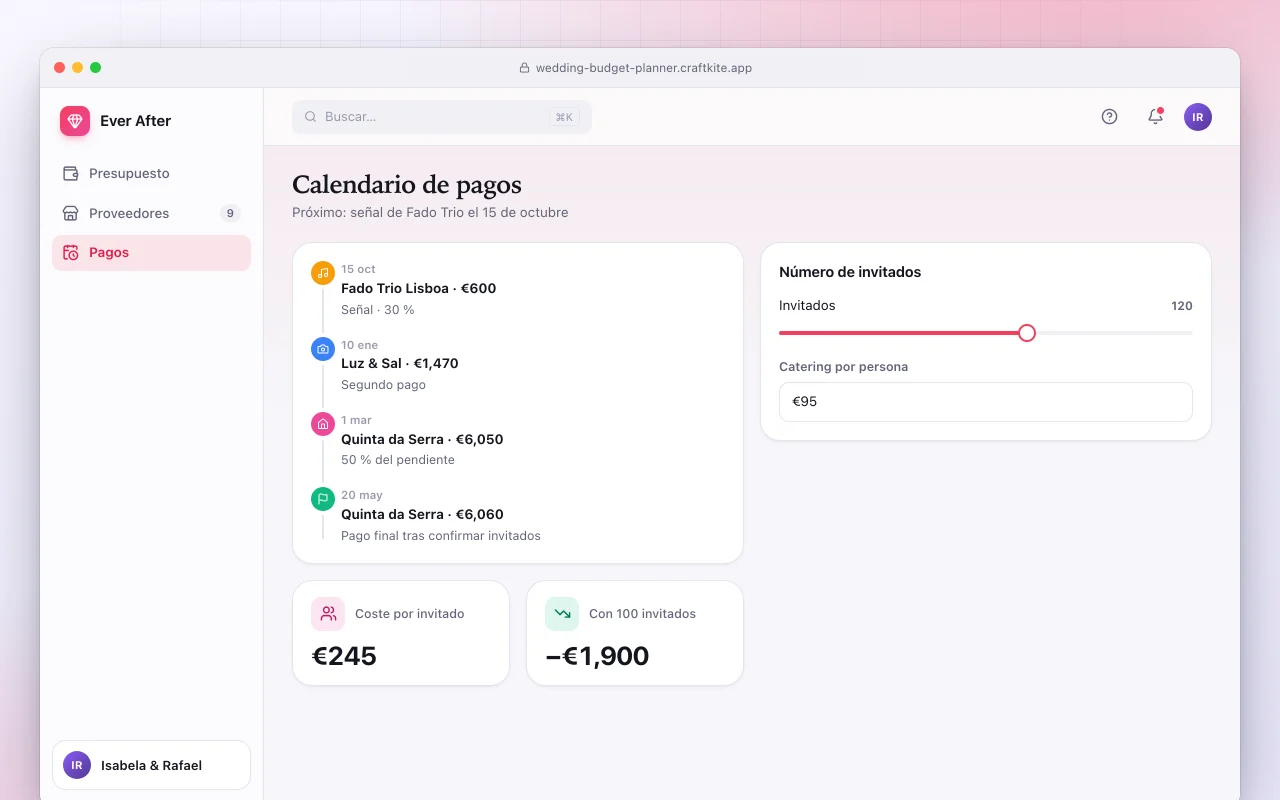Viewport: 1280px width, 800px height.
Task: Click the 'Calendario de pagos' heading
Action: [407, 185]
